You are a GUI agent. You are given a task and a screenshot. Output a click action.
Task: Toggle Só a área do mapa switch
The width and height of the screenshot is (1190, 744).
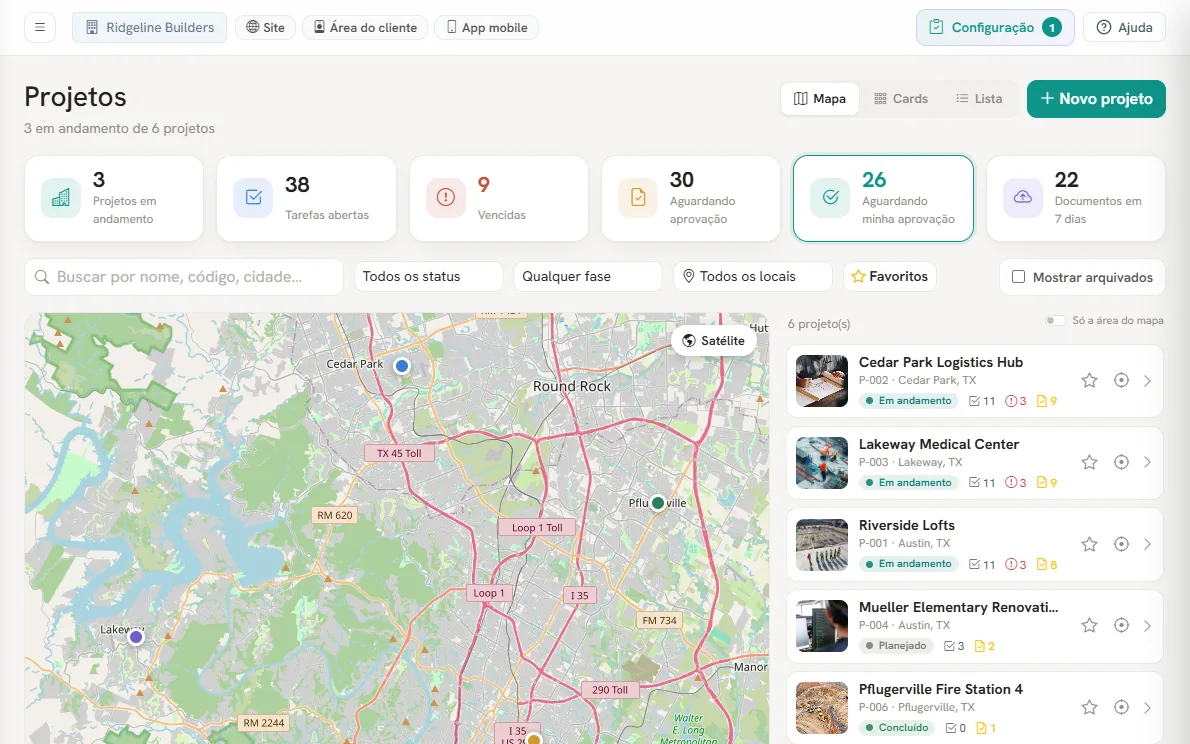click(x=1055, y=320)
